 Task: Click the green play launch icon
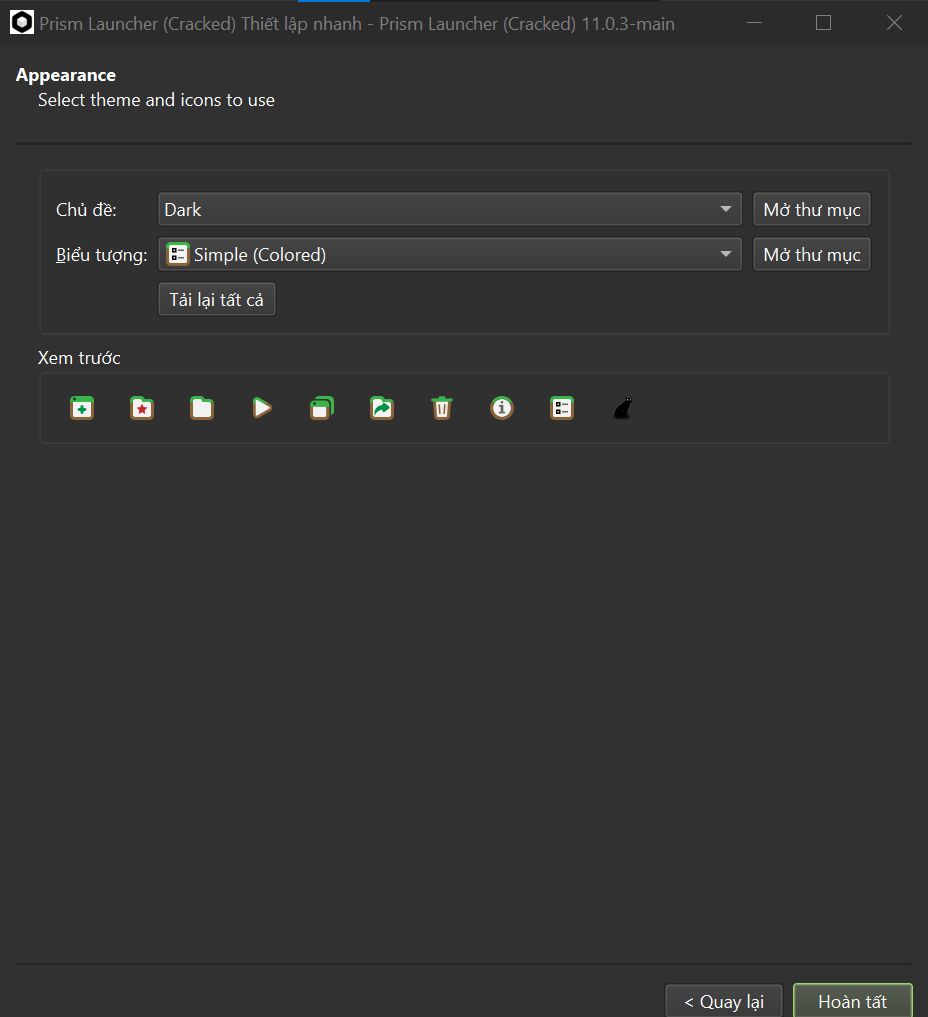pyautogui.click(x=262, y=408)
